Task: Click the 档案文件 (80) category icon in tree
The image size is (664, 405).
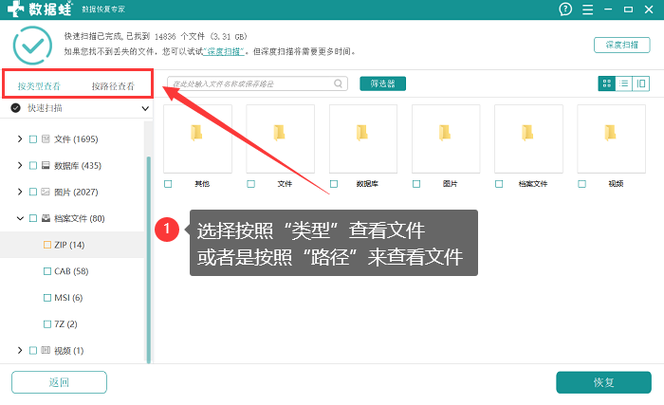Action: (x=46, y=218)
